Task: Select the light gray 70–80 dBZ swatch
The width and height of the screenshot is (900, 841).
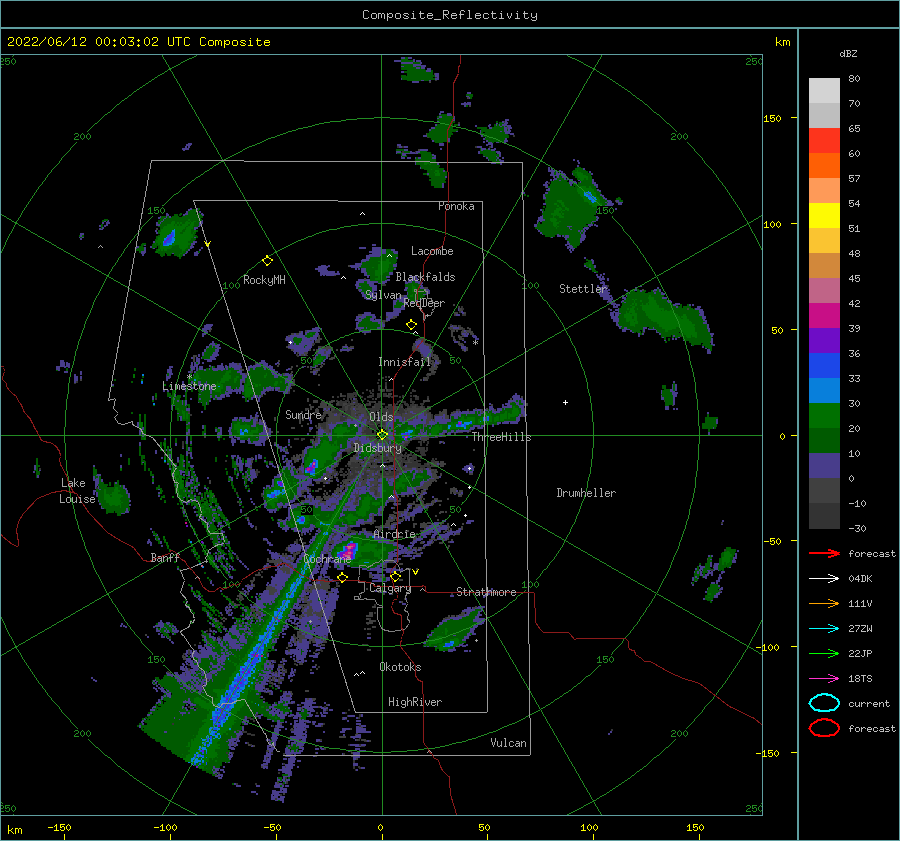Action: coord(824,90)
